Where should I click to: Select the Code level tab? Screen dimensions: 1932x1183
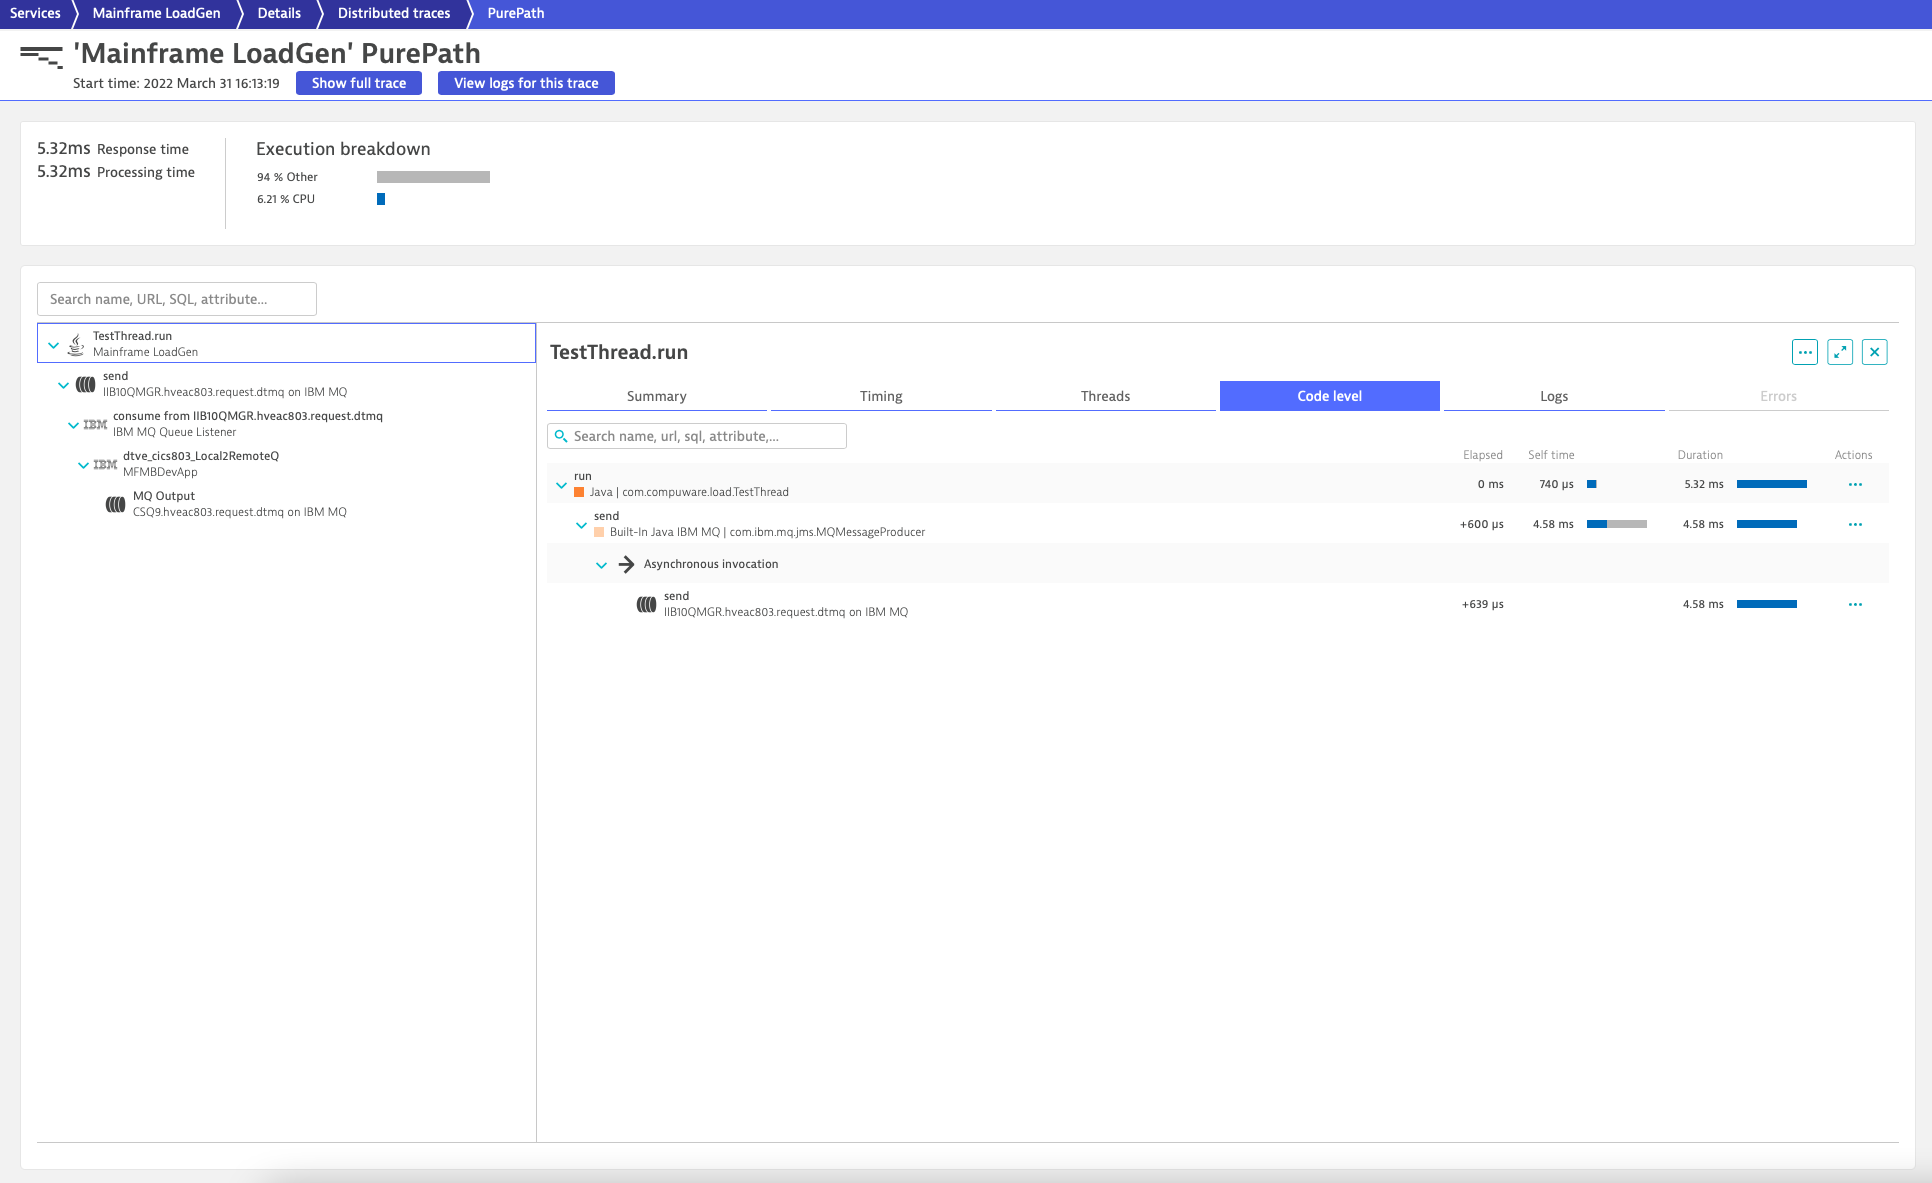(x=1330, y=396)
